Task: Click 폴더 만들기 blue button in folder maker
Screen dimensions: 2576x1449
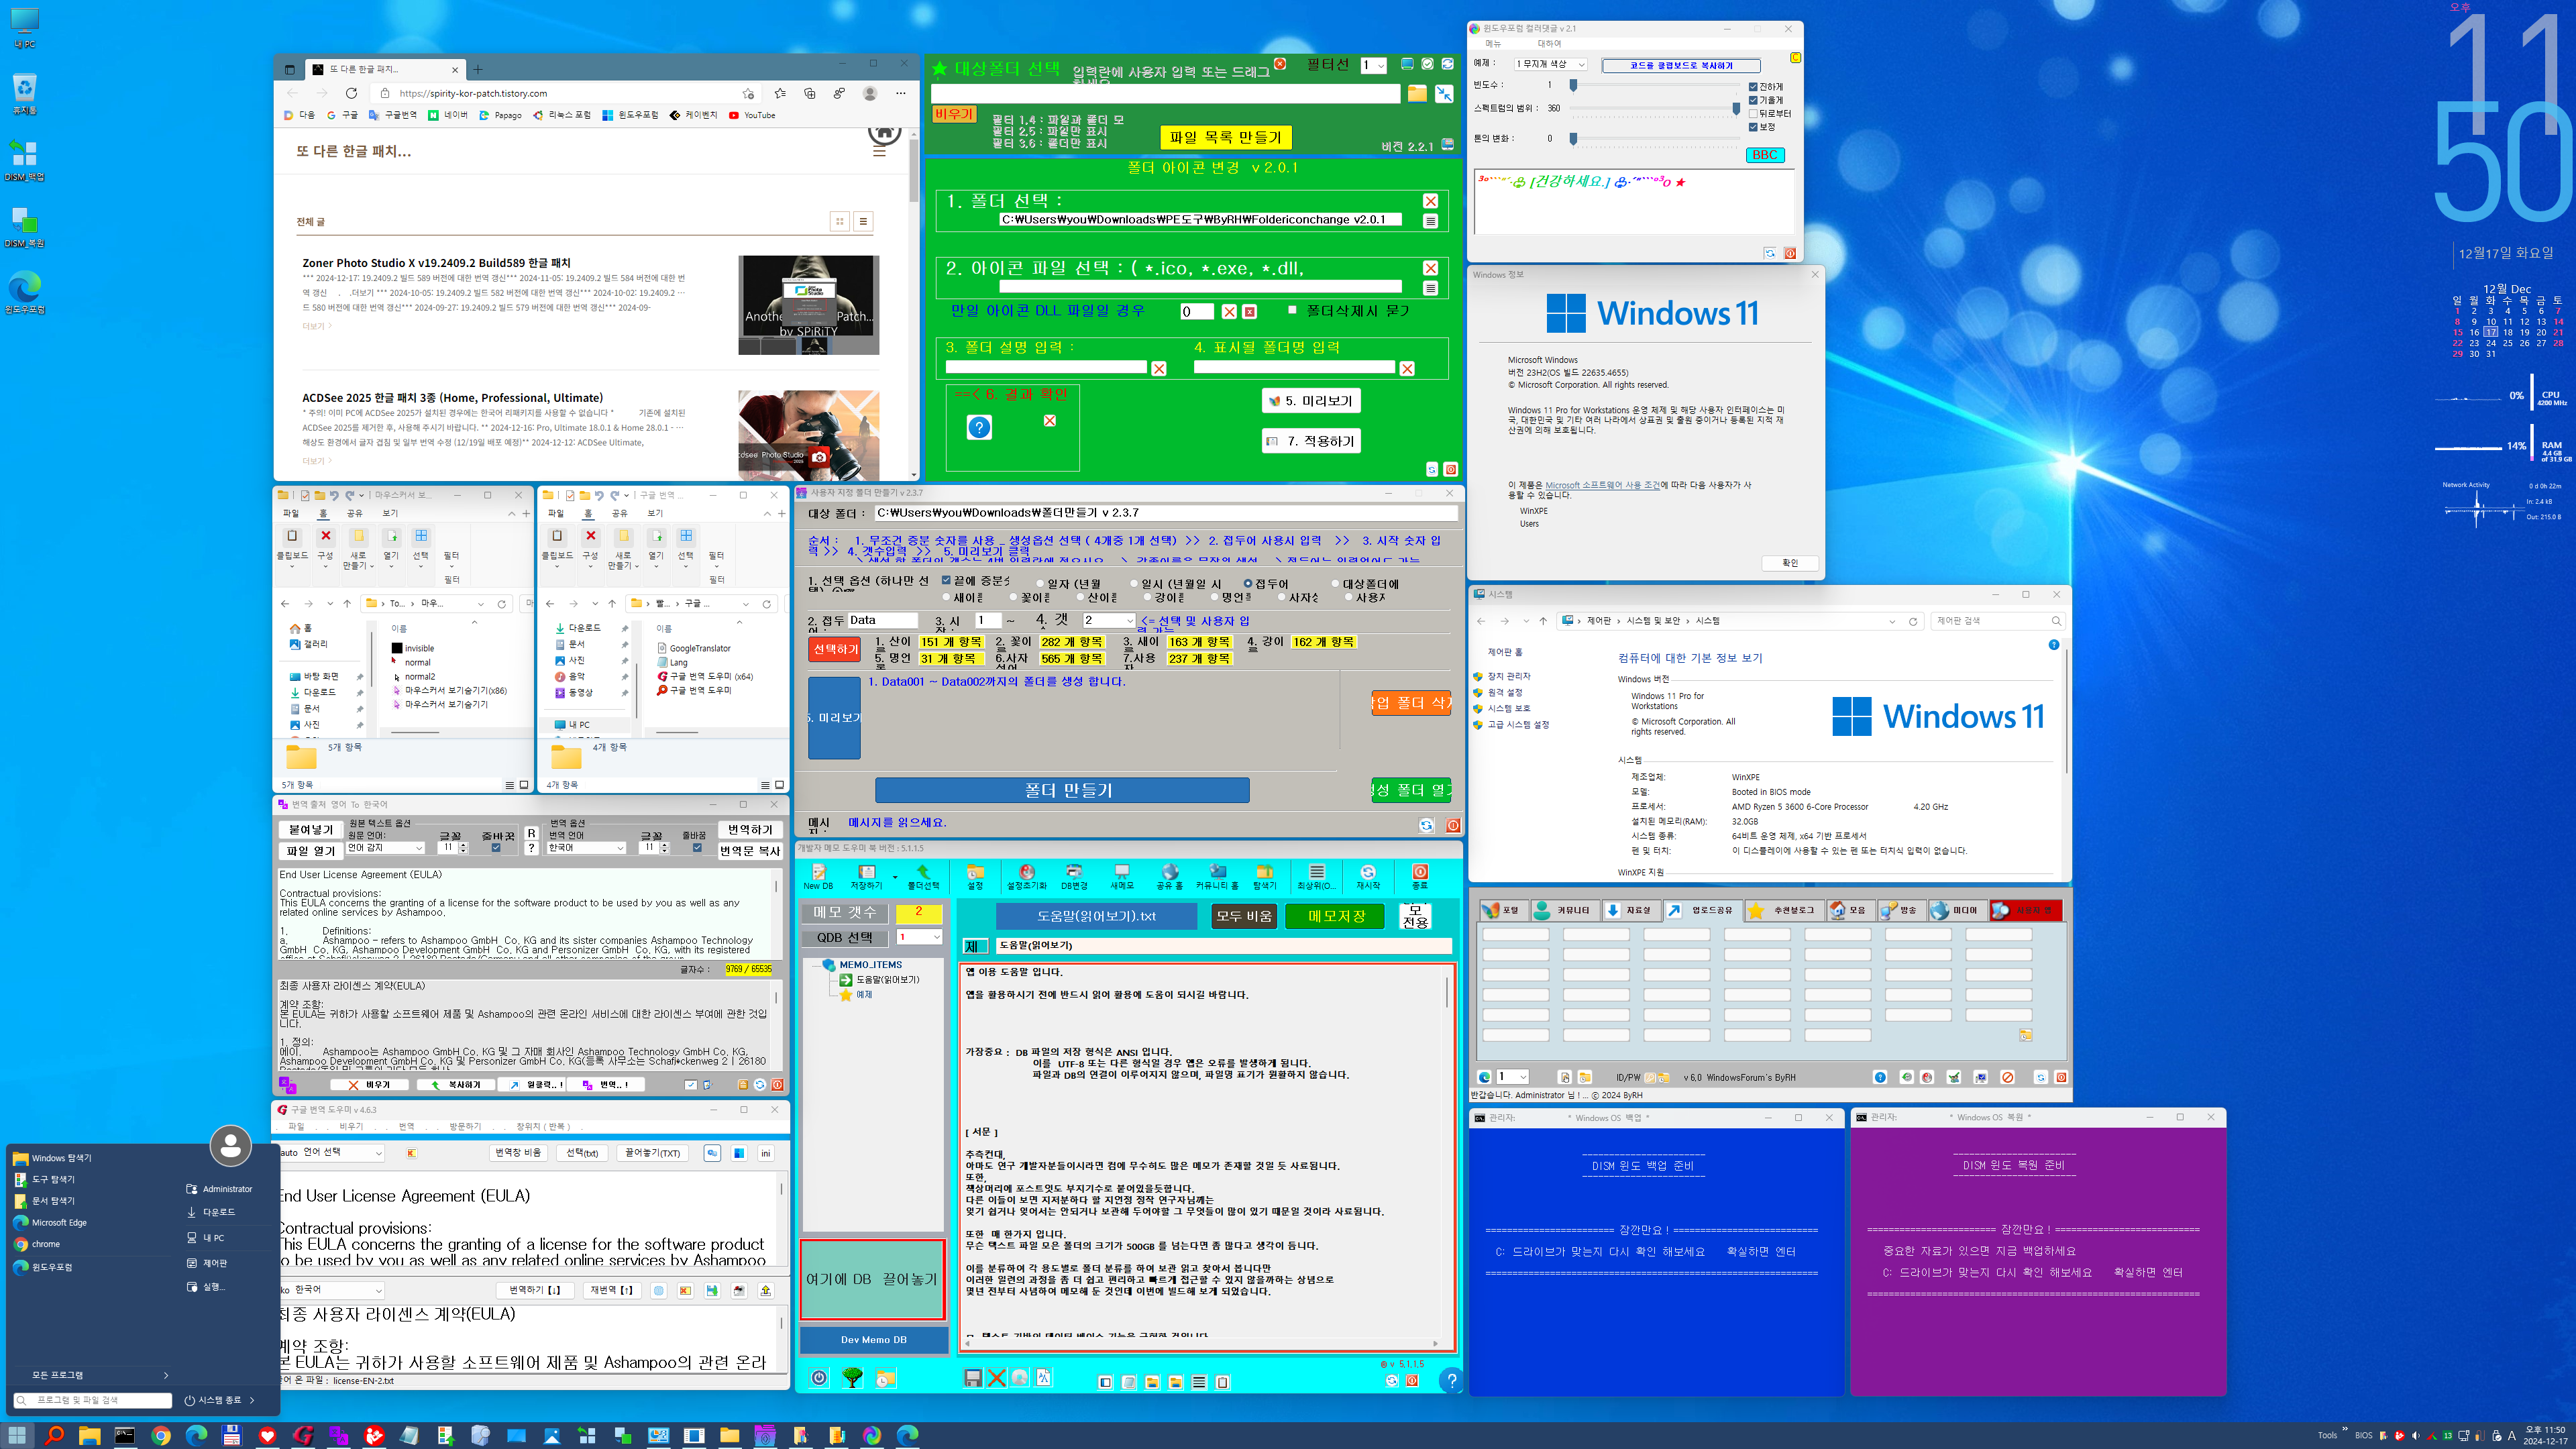Action: click(1062, 790)
